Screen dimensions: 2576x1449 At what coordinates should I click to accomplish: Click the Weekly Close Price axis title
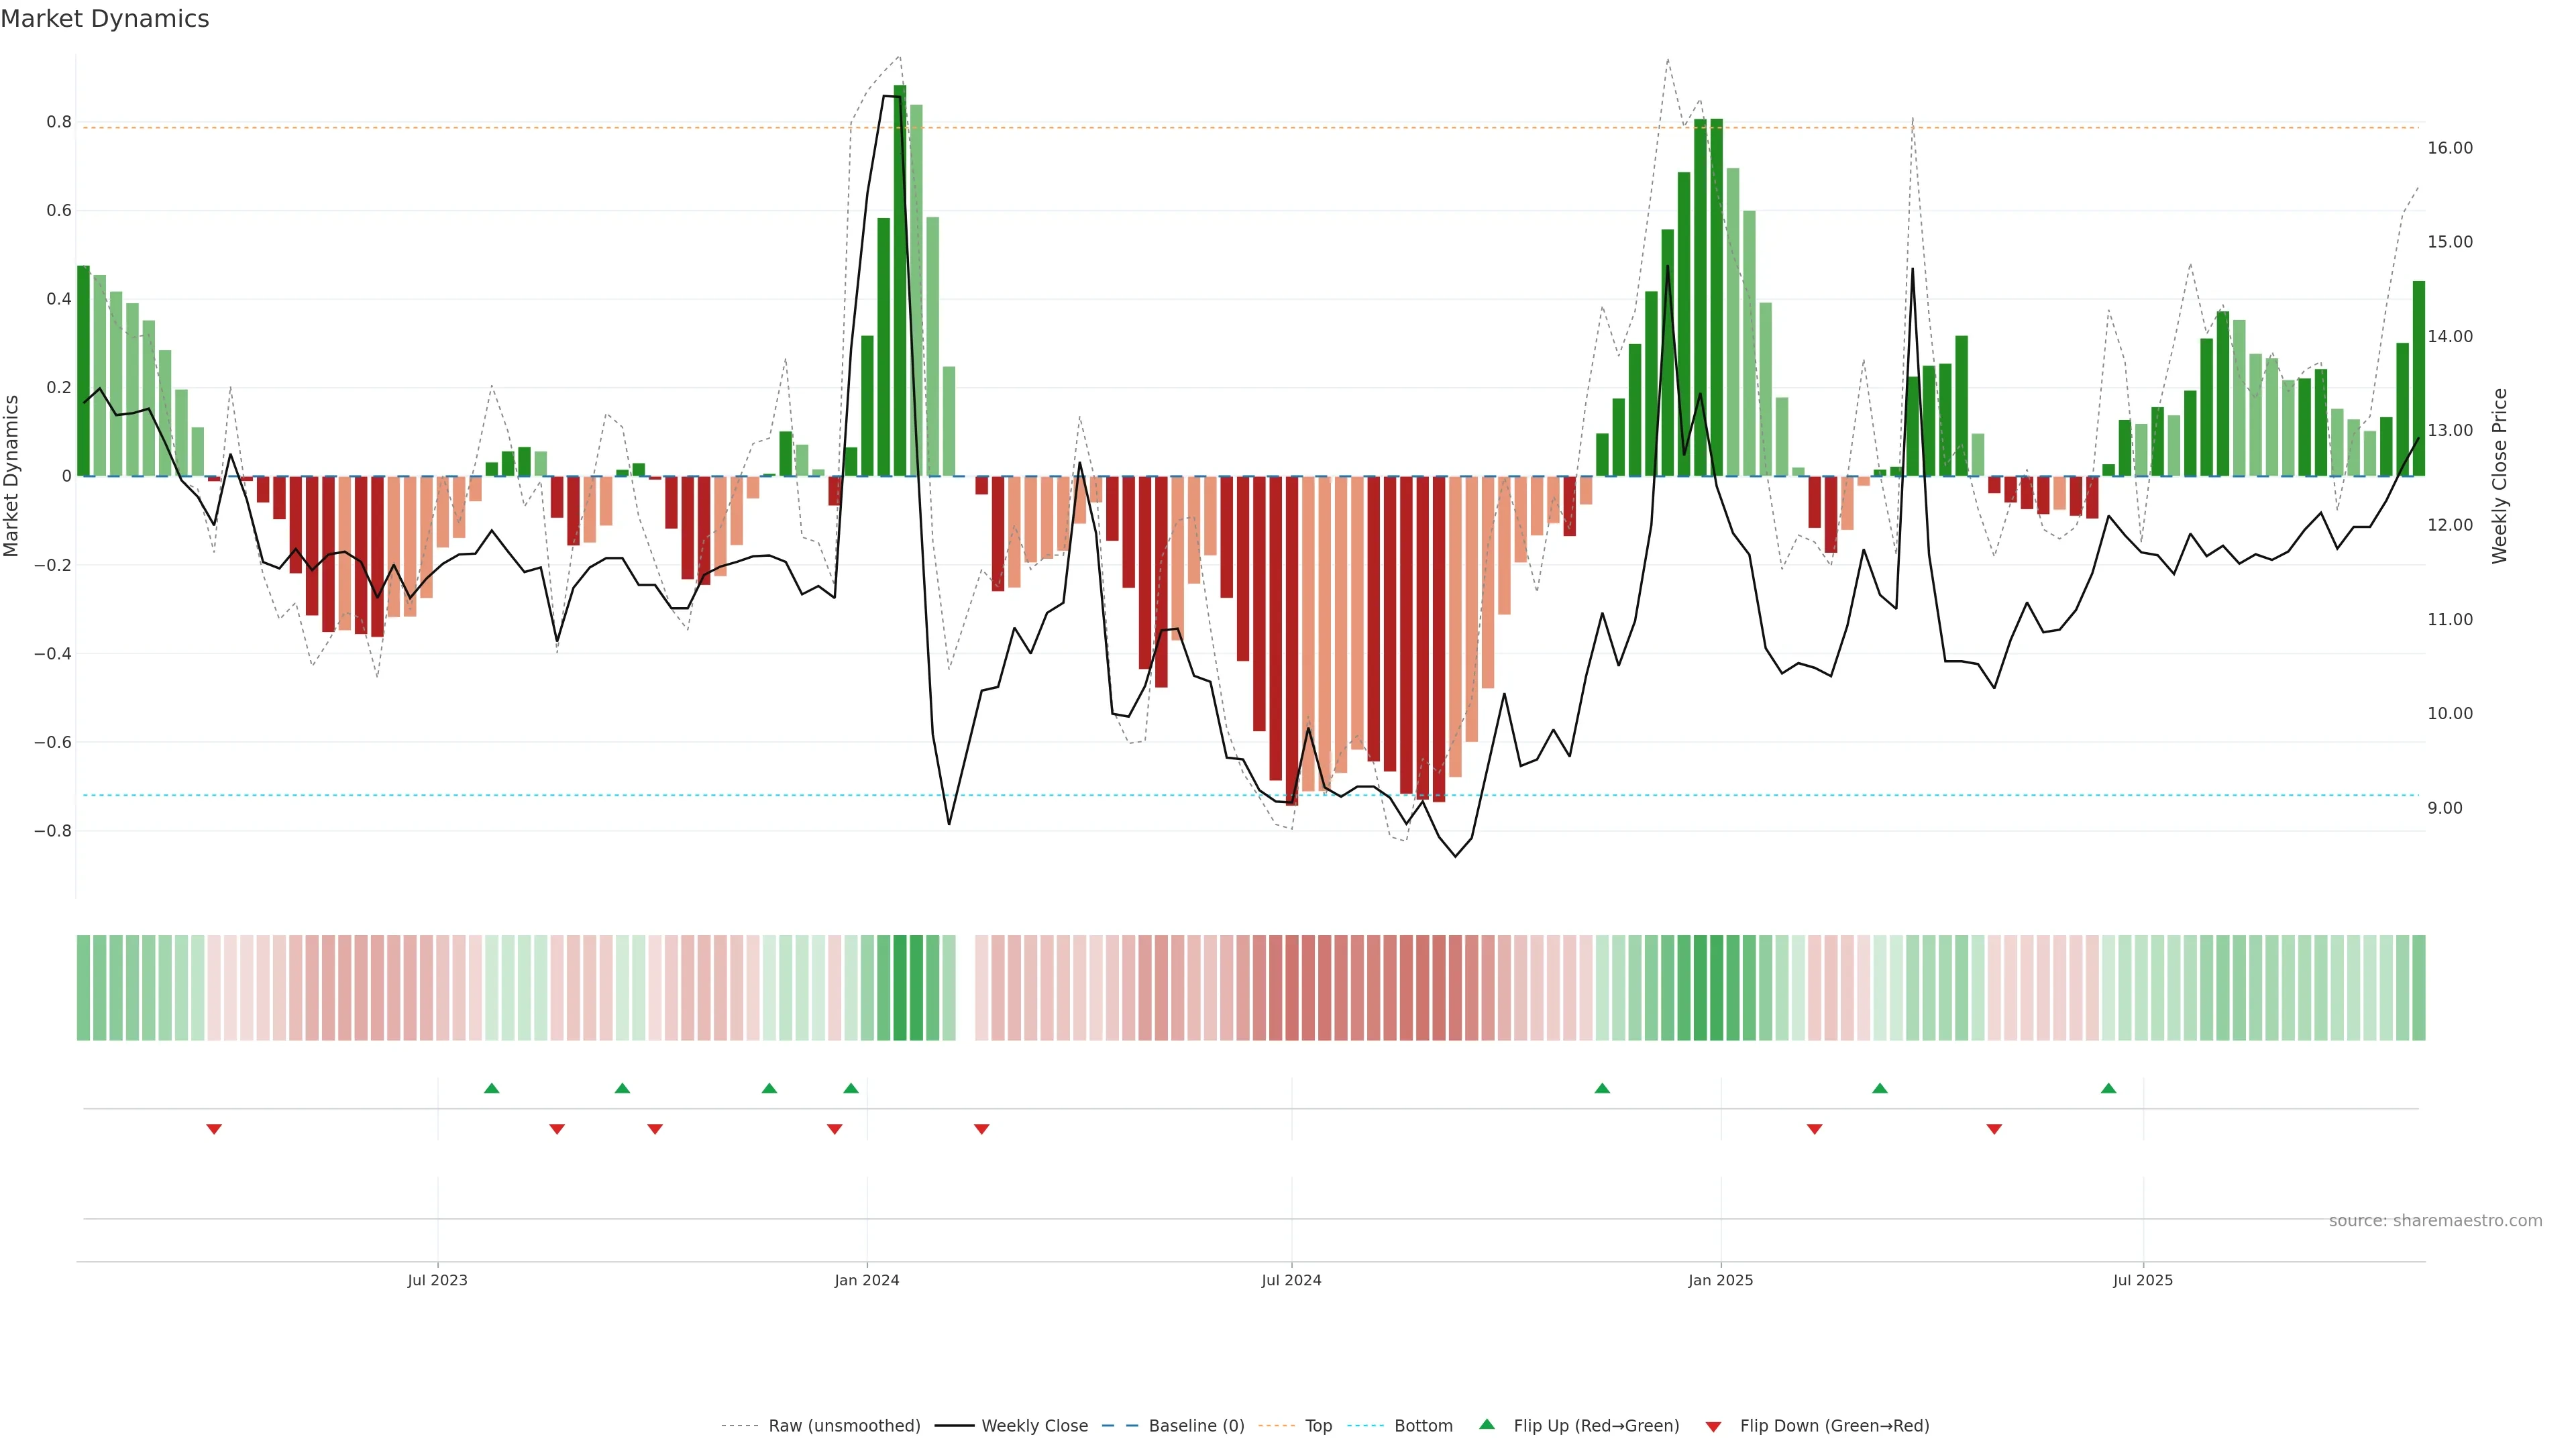pos(2499,476)
